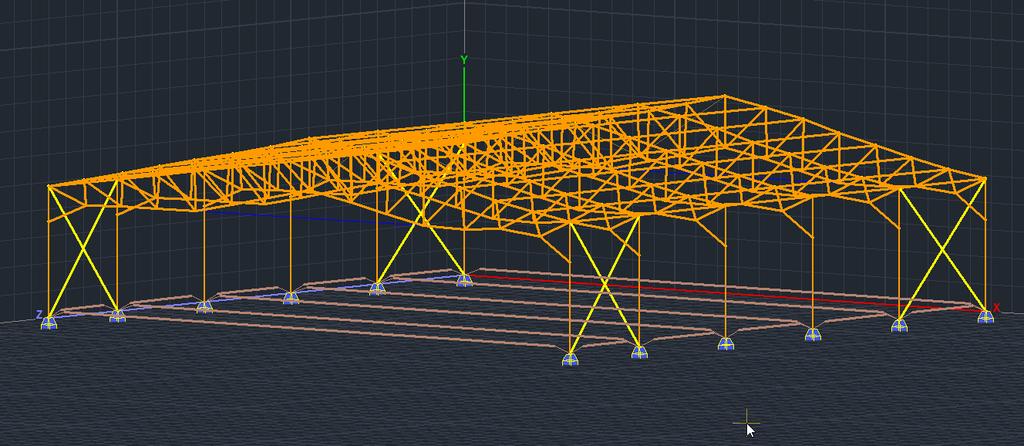Click the green Y axis line above the roof
The height and width of the screenshot is (446, 1024).
pyautogui.click(x=464, y=93)
